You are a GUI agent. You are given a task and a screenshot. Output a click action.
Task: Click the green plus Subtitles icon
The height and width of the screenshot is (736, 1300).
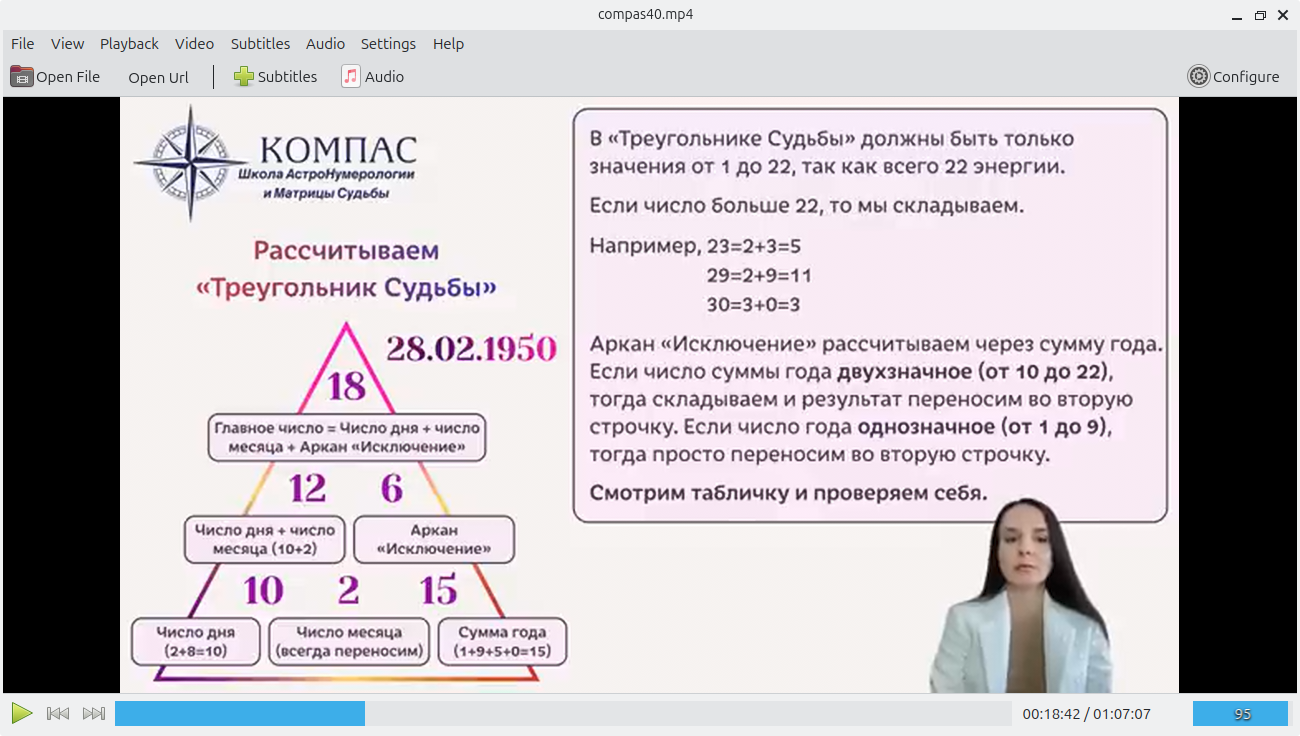243,77
